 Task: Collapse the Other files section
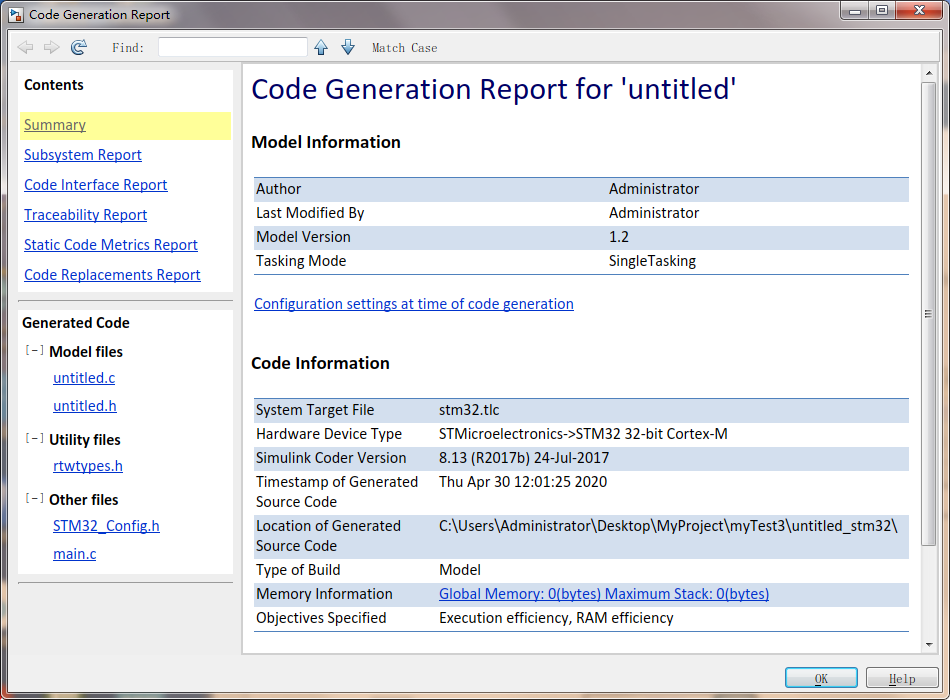point(34,499)
